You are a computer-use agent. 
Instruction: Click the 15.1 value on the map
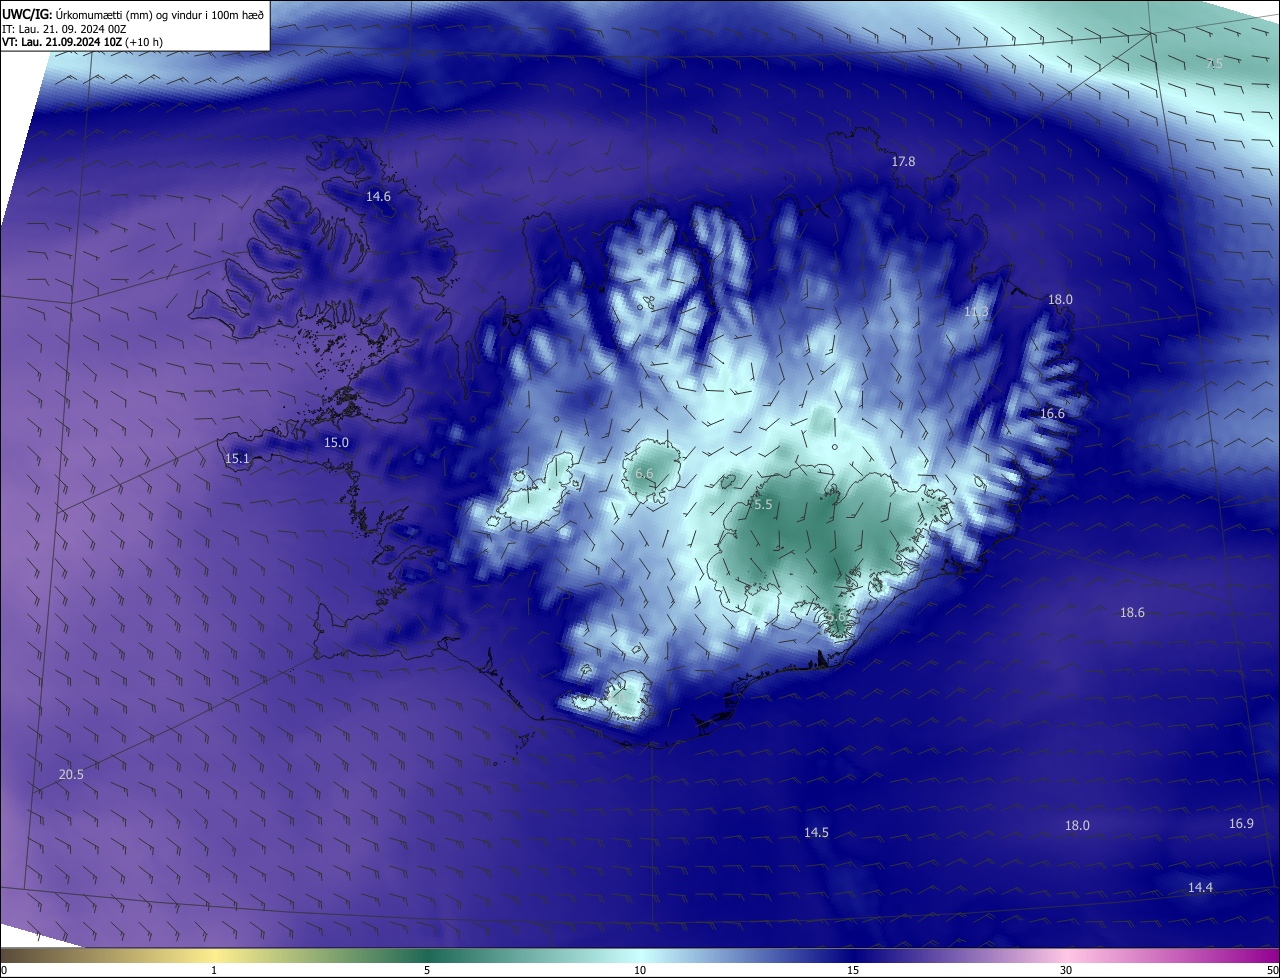click(237, 459)
